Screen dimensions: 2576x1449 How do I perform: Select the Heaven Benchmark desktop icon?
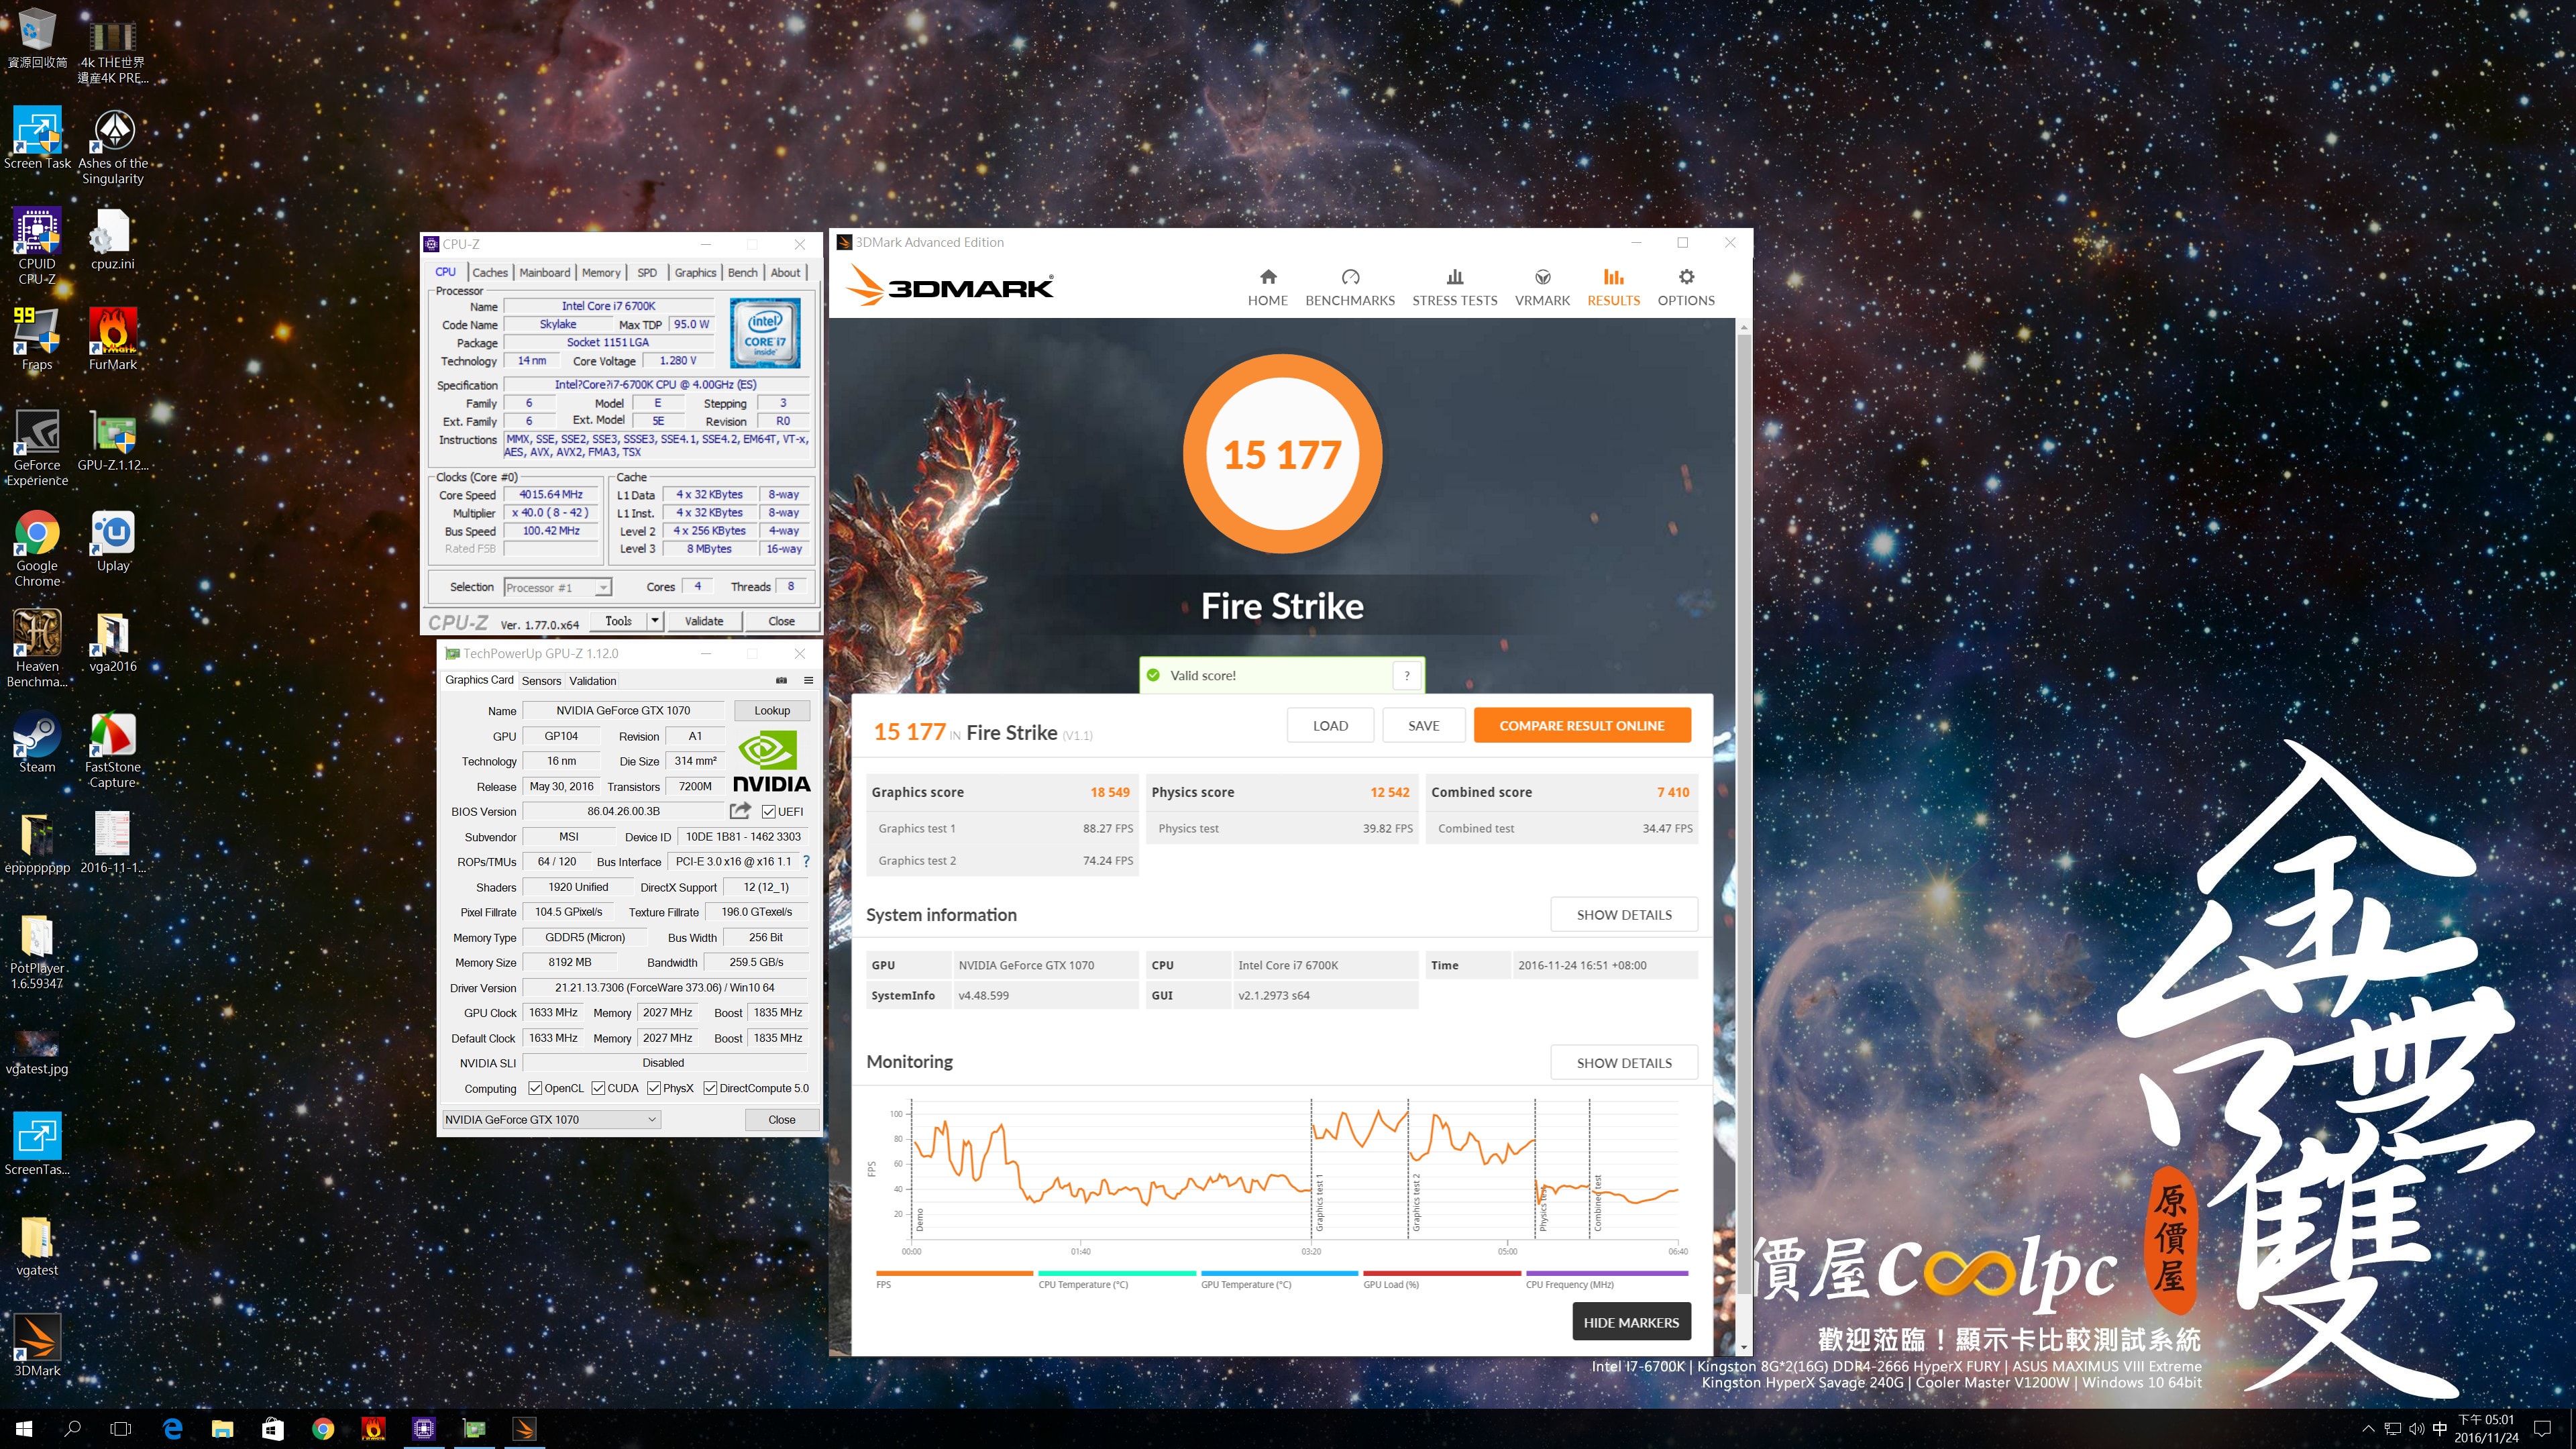pyautogui.click(x=37, y=649)
